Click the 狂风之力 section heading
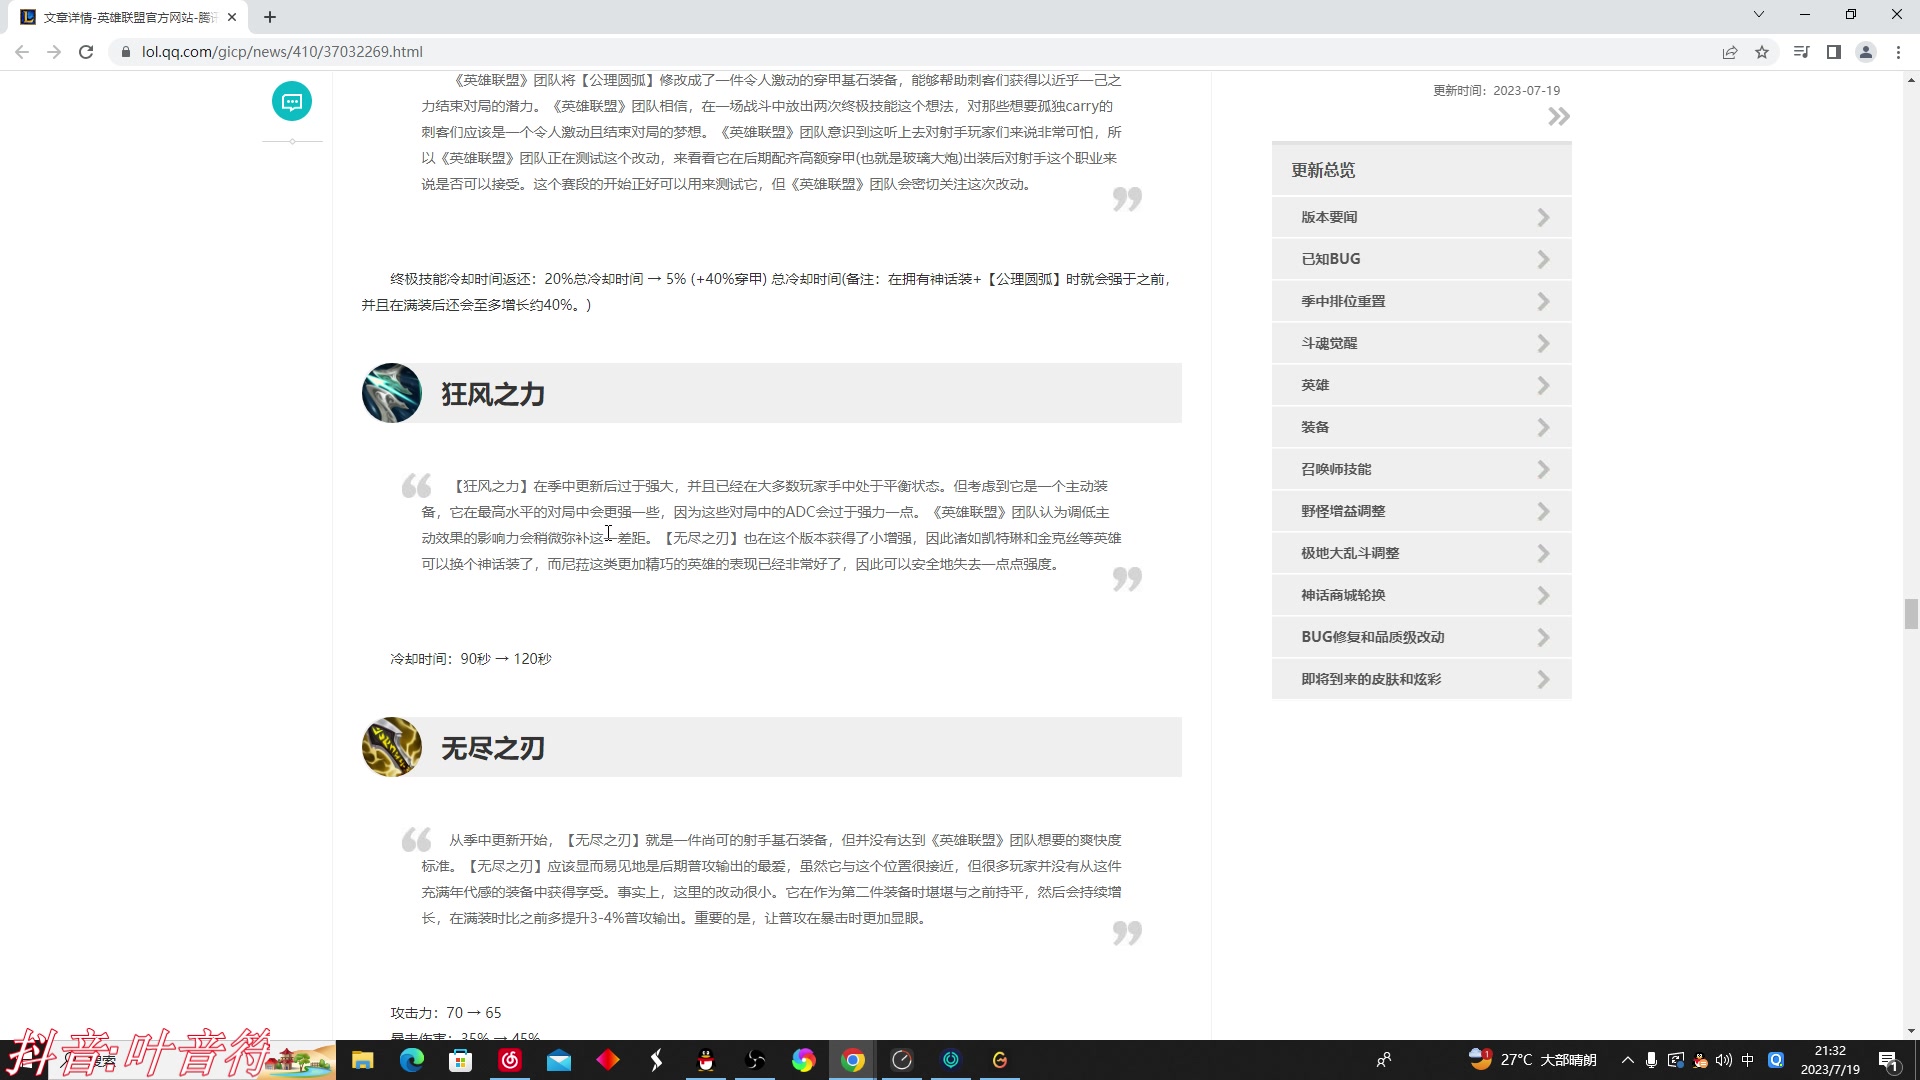Image resolution: width=1920 pixels, height=1080 pixels. 493,394
